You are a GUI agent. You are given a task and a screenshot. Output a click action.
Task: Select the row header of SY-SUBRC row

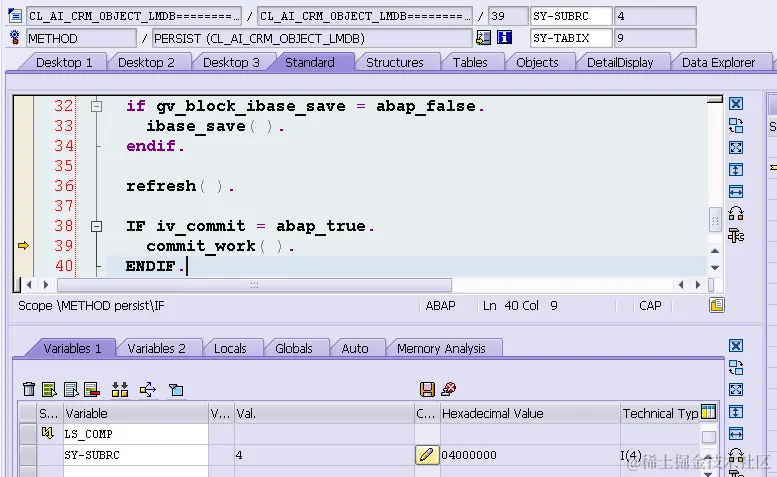[28, 455]
